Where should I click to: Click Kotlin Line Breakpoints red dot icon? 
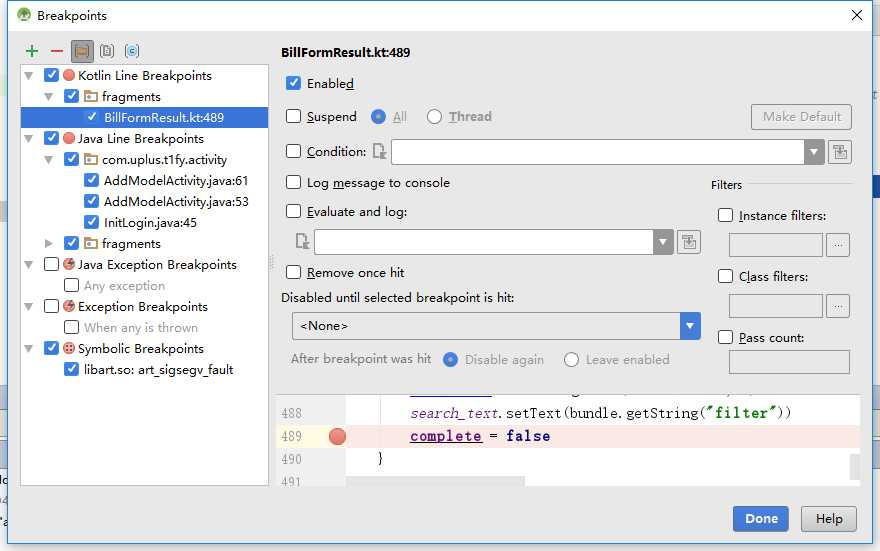(x=69, y=75)
